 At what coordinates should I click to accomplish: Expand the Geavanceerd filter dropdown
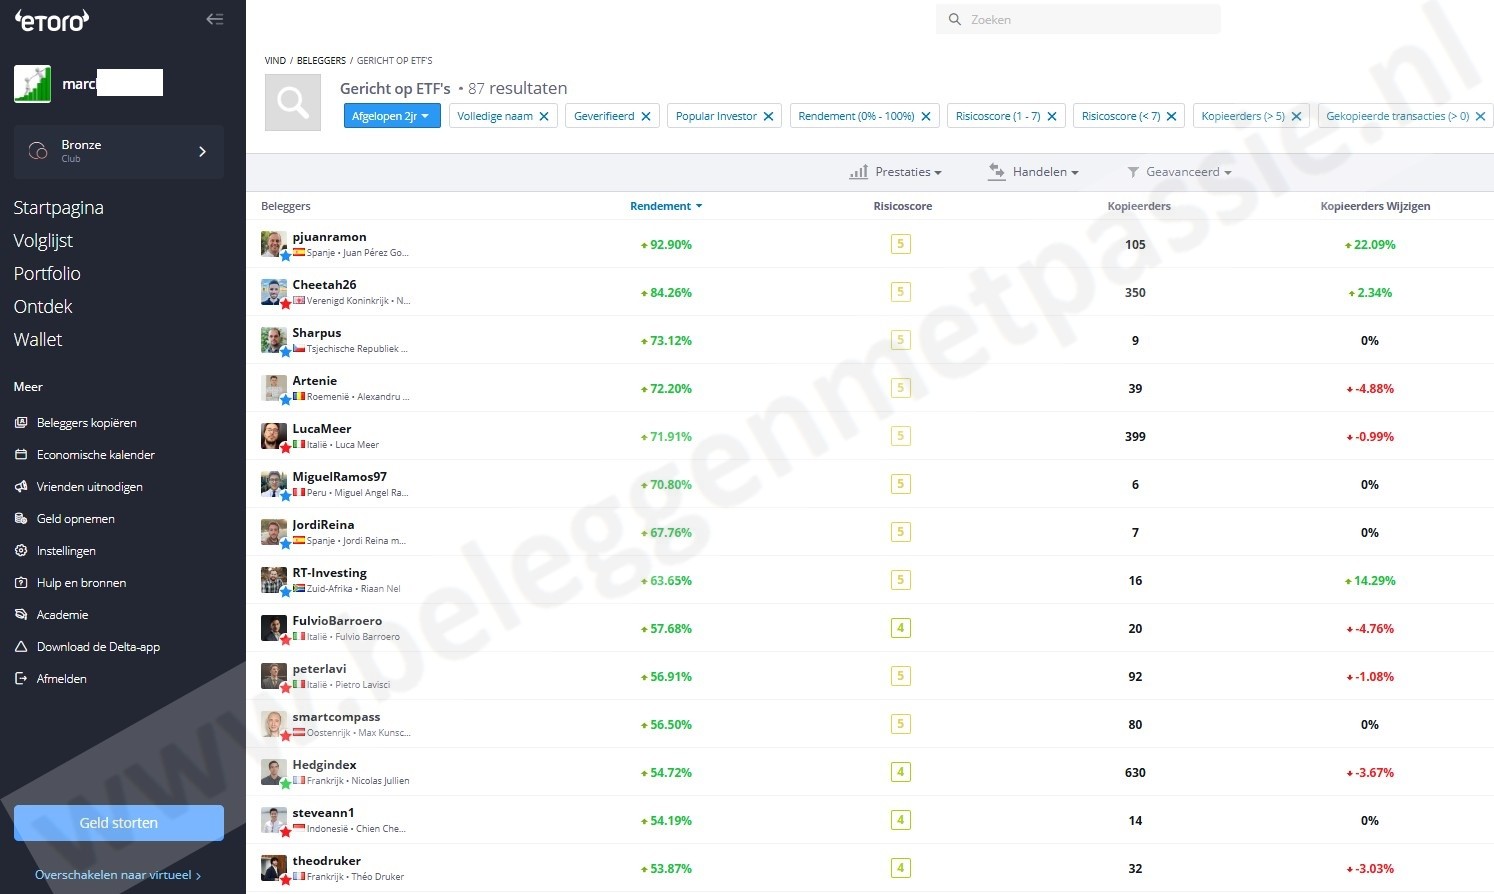tap(1179, 172)
